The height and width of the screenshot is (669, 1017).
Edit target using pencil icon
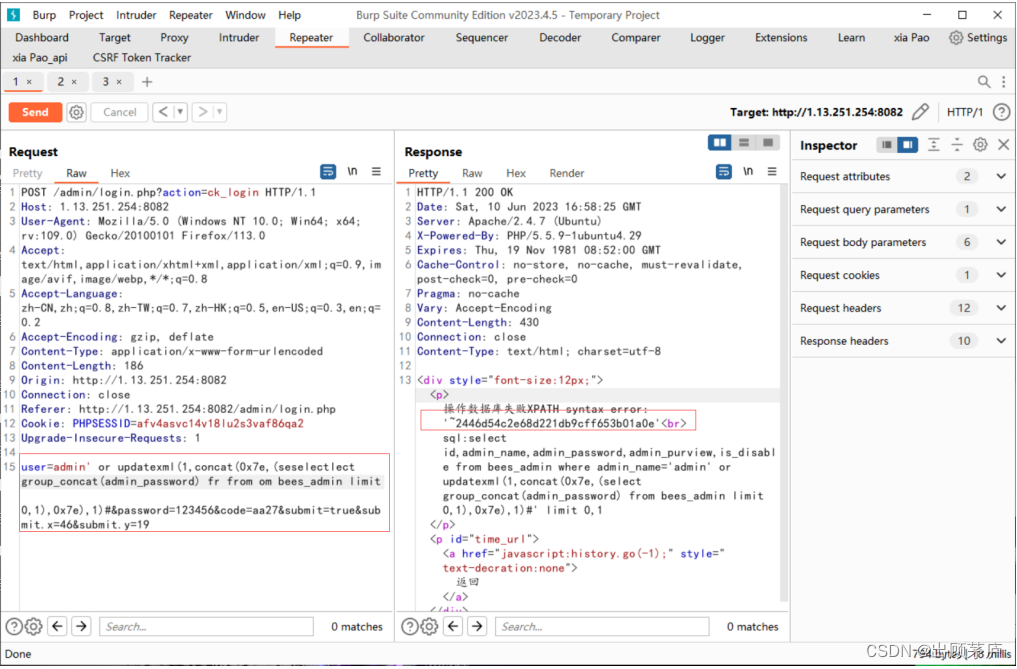click(920, 112)
